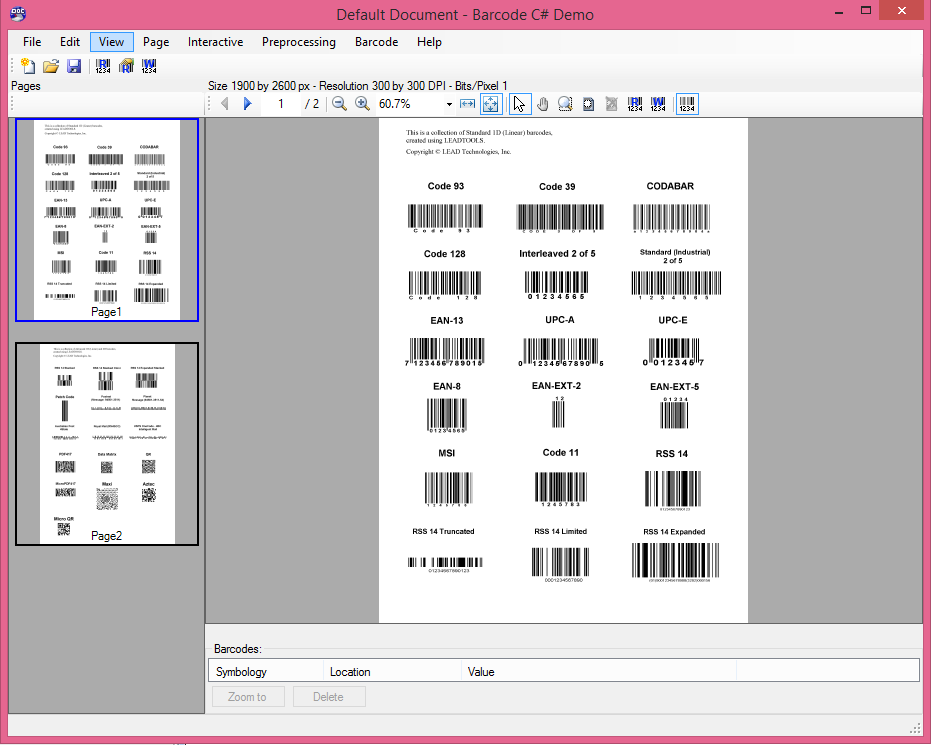Open the Preprocessing menu

(299, 42)
